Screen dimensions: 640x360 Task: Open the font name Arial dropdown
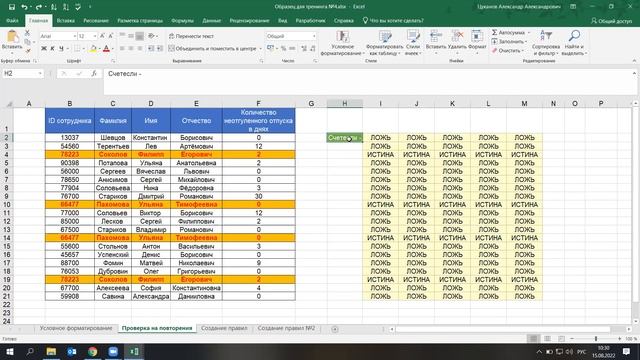(75, 36)
